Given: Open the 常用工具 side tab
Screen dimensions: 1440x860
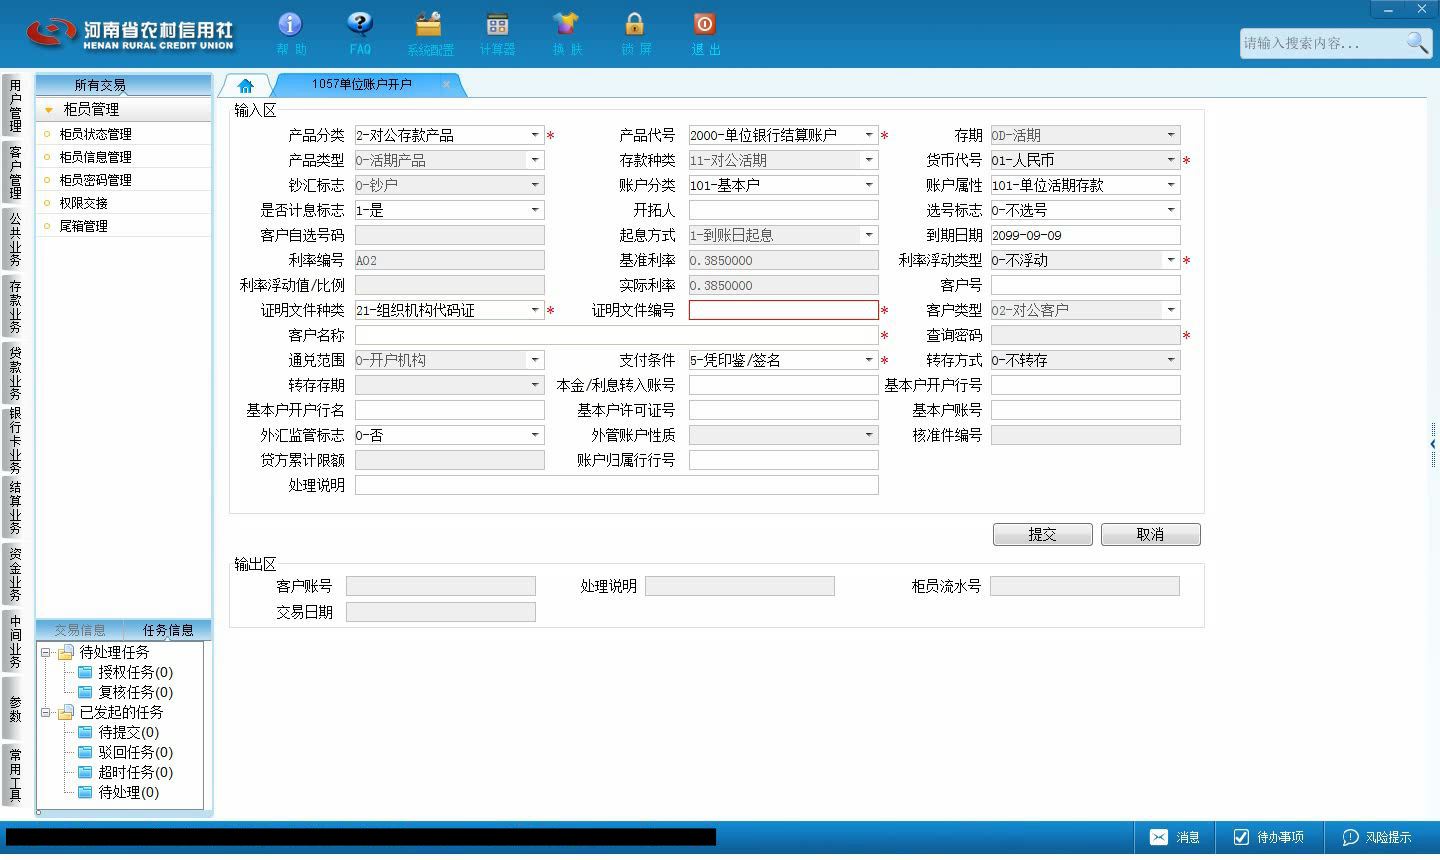Looking at the screenshot, I should coord(15,775).
